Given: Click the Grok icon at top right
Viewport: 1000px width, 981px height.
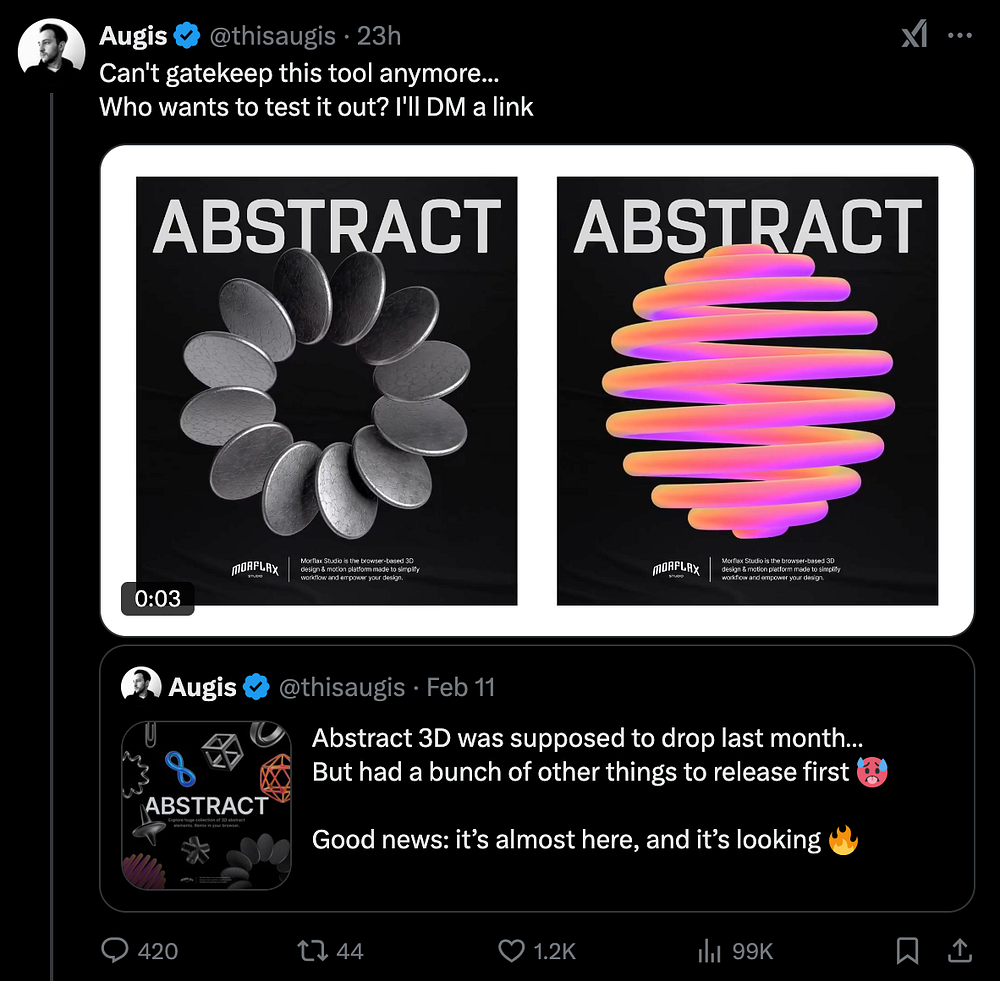Looking at the screenshot, I should tap(914, 36).
